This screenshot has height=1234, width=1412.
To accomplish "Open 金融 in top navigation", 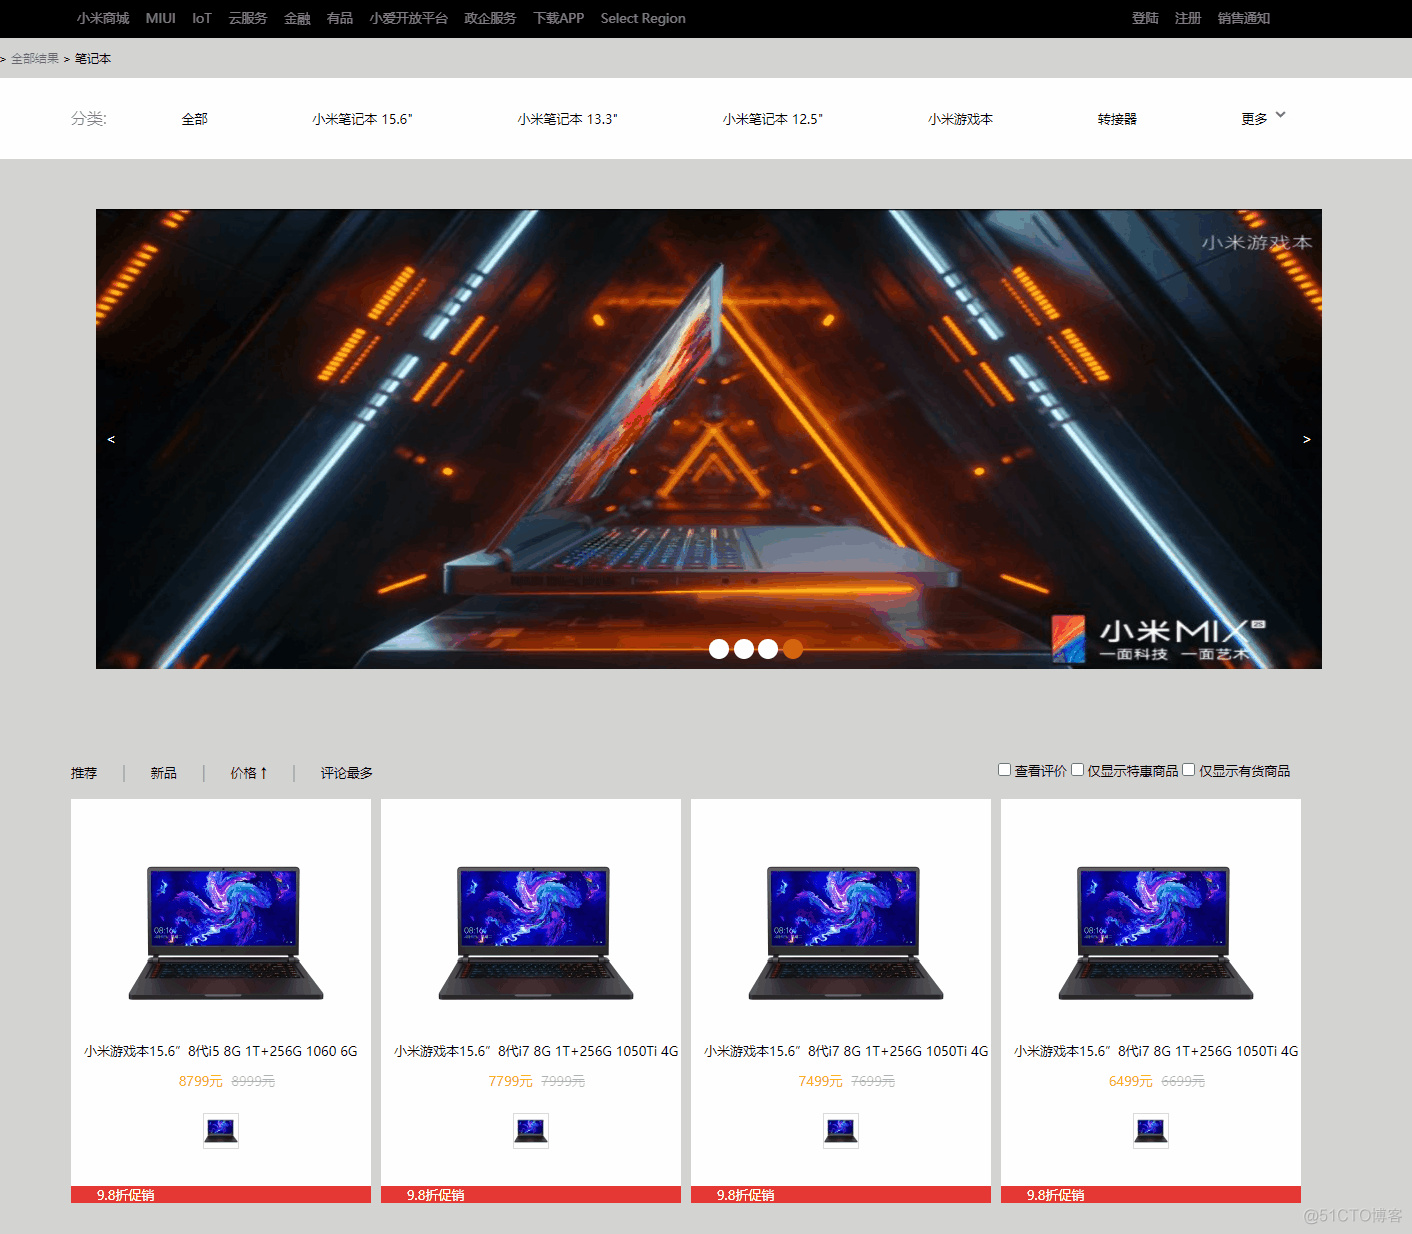I will click(297, 18).
